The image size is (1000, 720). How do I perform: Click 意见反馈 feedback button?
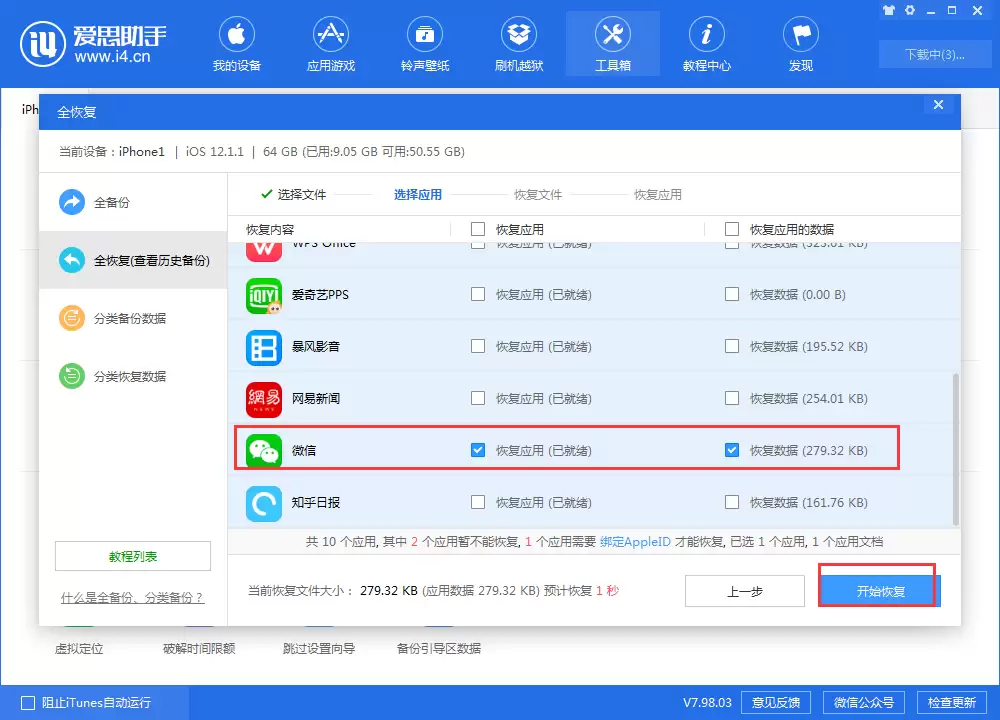tap(776, 703)
